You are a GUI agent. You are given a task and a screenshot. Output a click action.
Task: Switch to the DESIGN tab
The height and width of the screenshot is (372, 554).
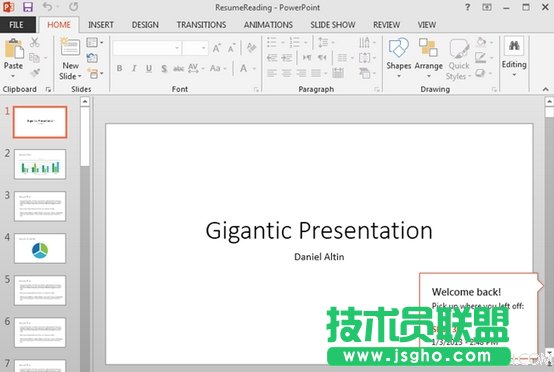click(145, 25)
